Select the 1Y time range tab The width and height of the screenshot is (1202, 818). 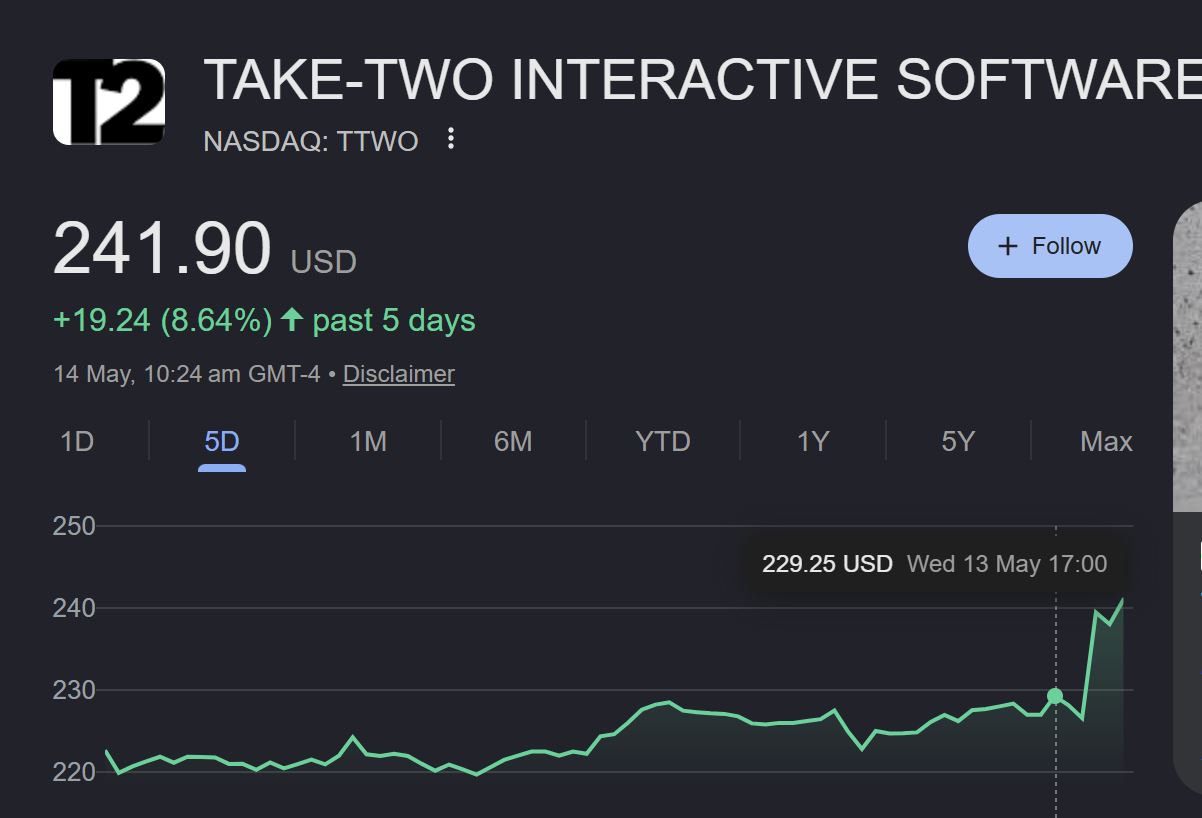tap(813, 441)
